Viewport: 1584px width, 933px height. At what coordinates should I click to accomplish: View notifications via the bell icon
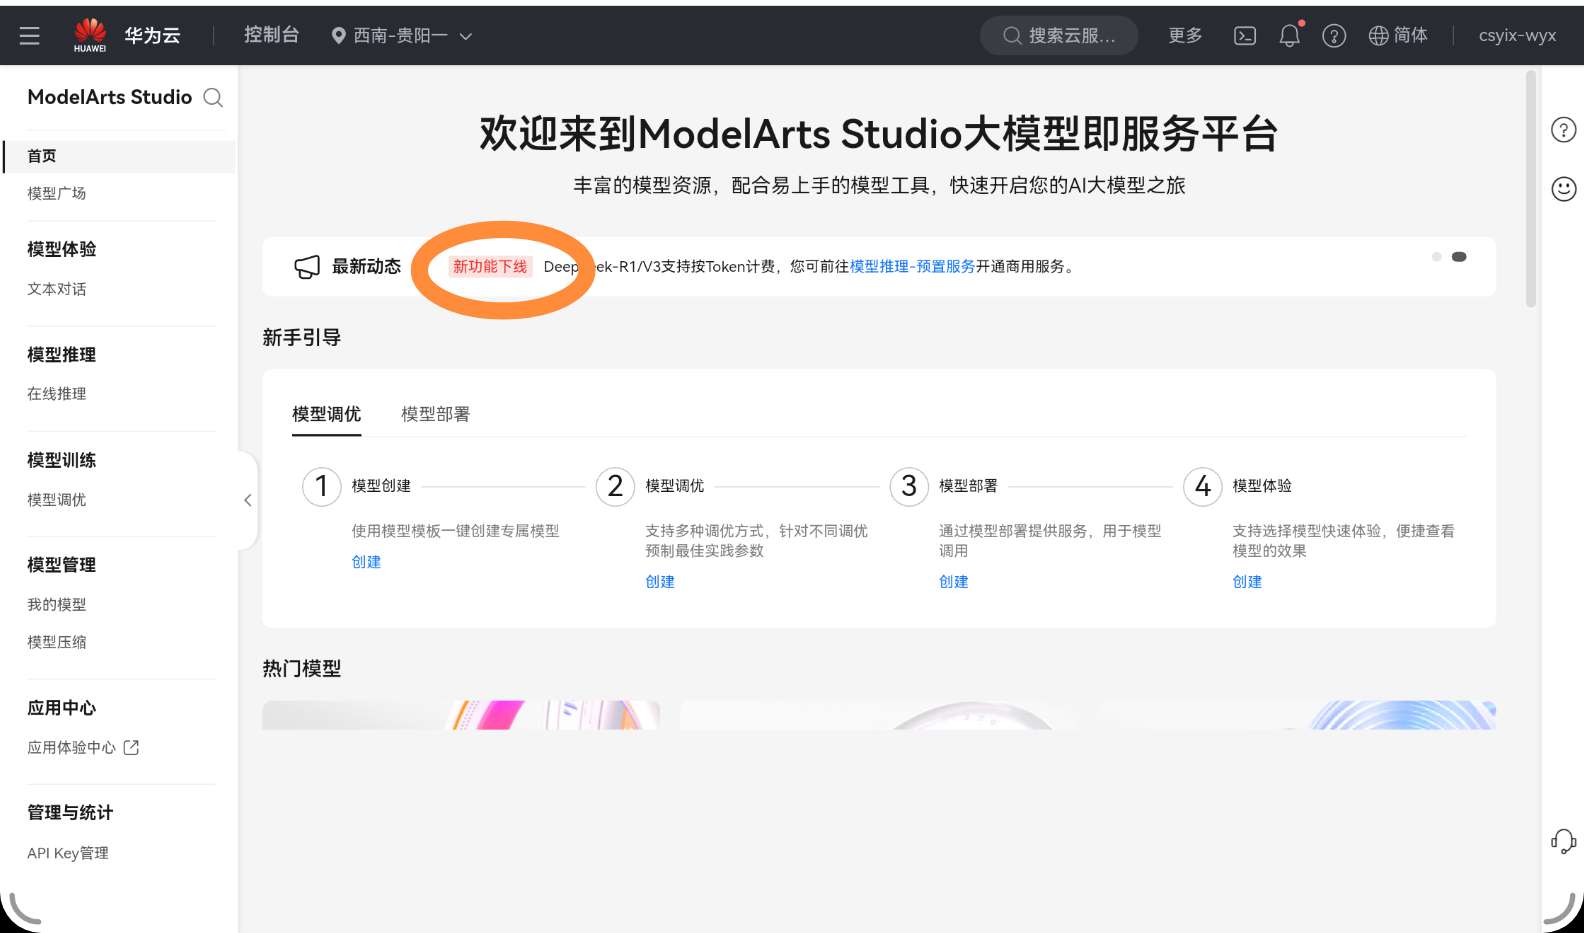coord(1290,36)
